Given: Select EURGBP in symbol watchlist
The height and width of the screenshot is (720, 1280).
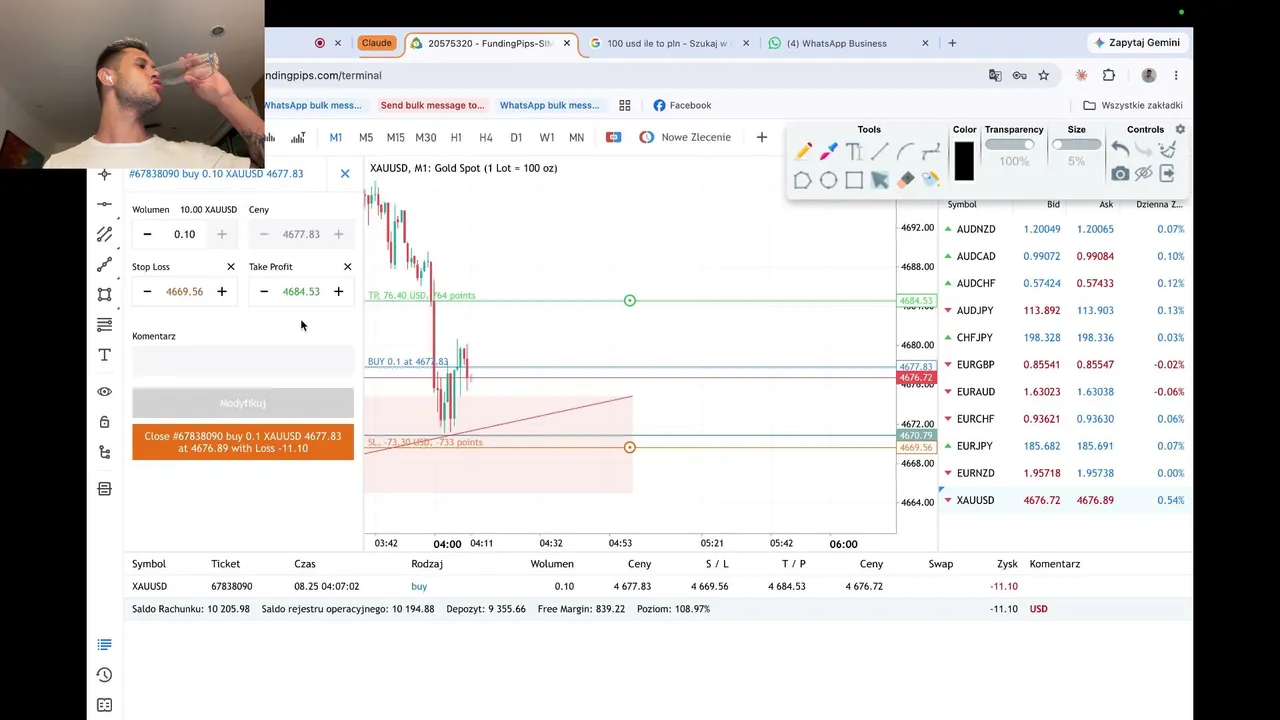Looking at the screenshot, I should (1064, 365).
